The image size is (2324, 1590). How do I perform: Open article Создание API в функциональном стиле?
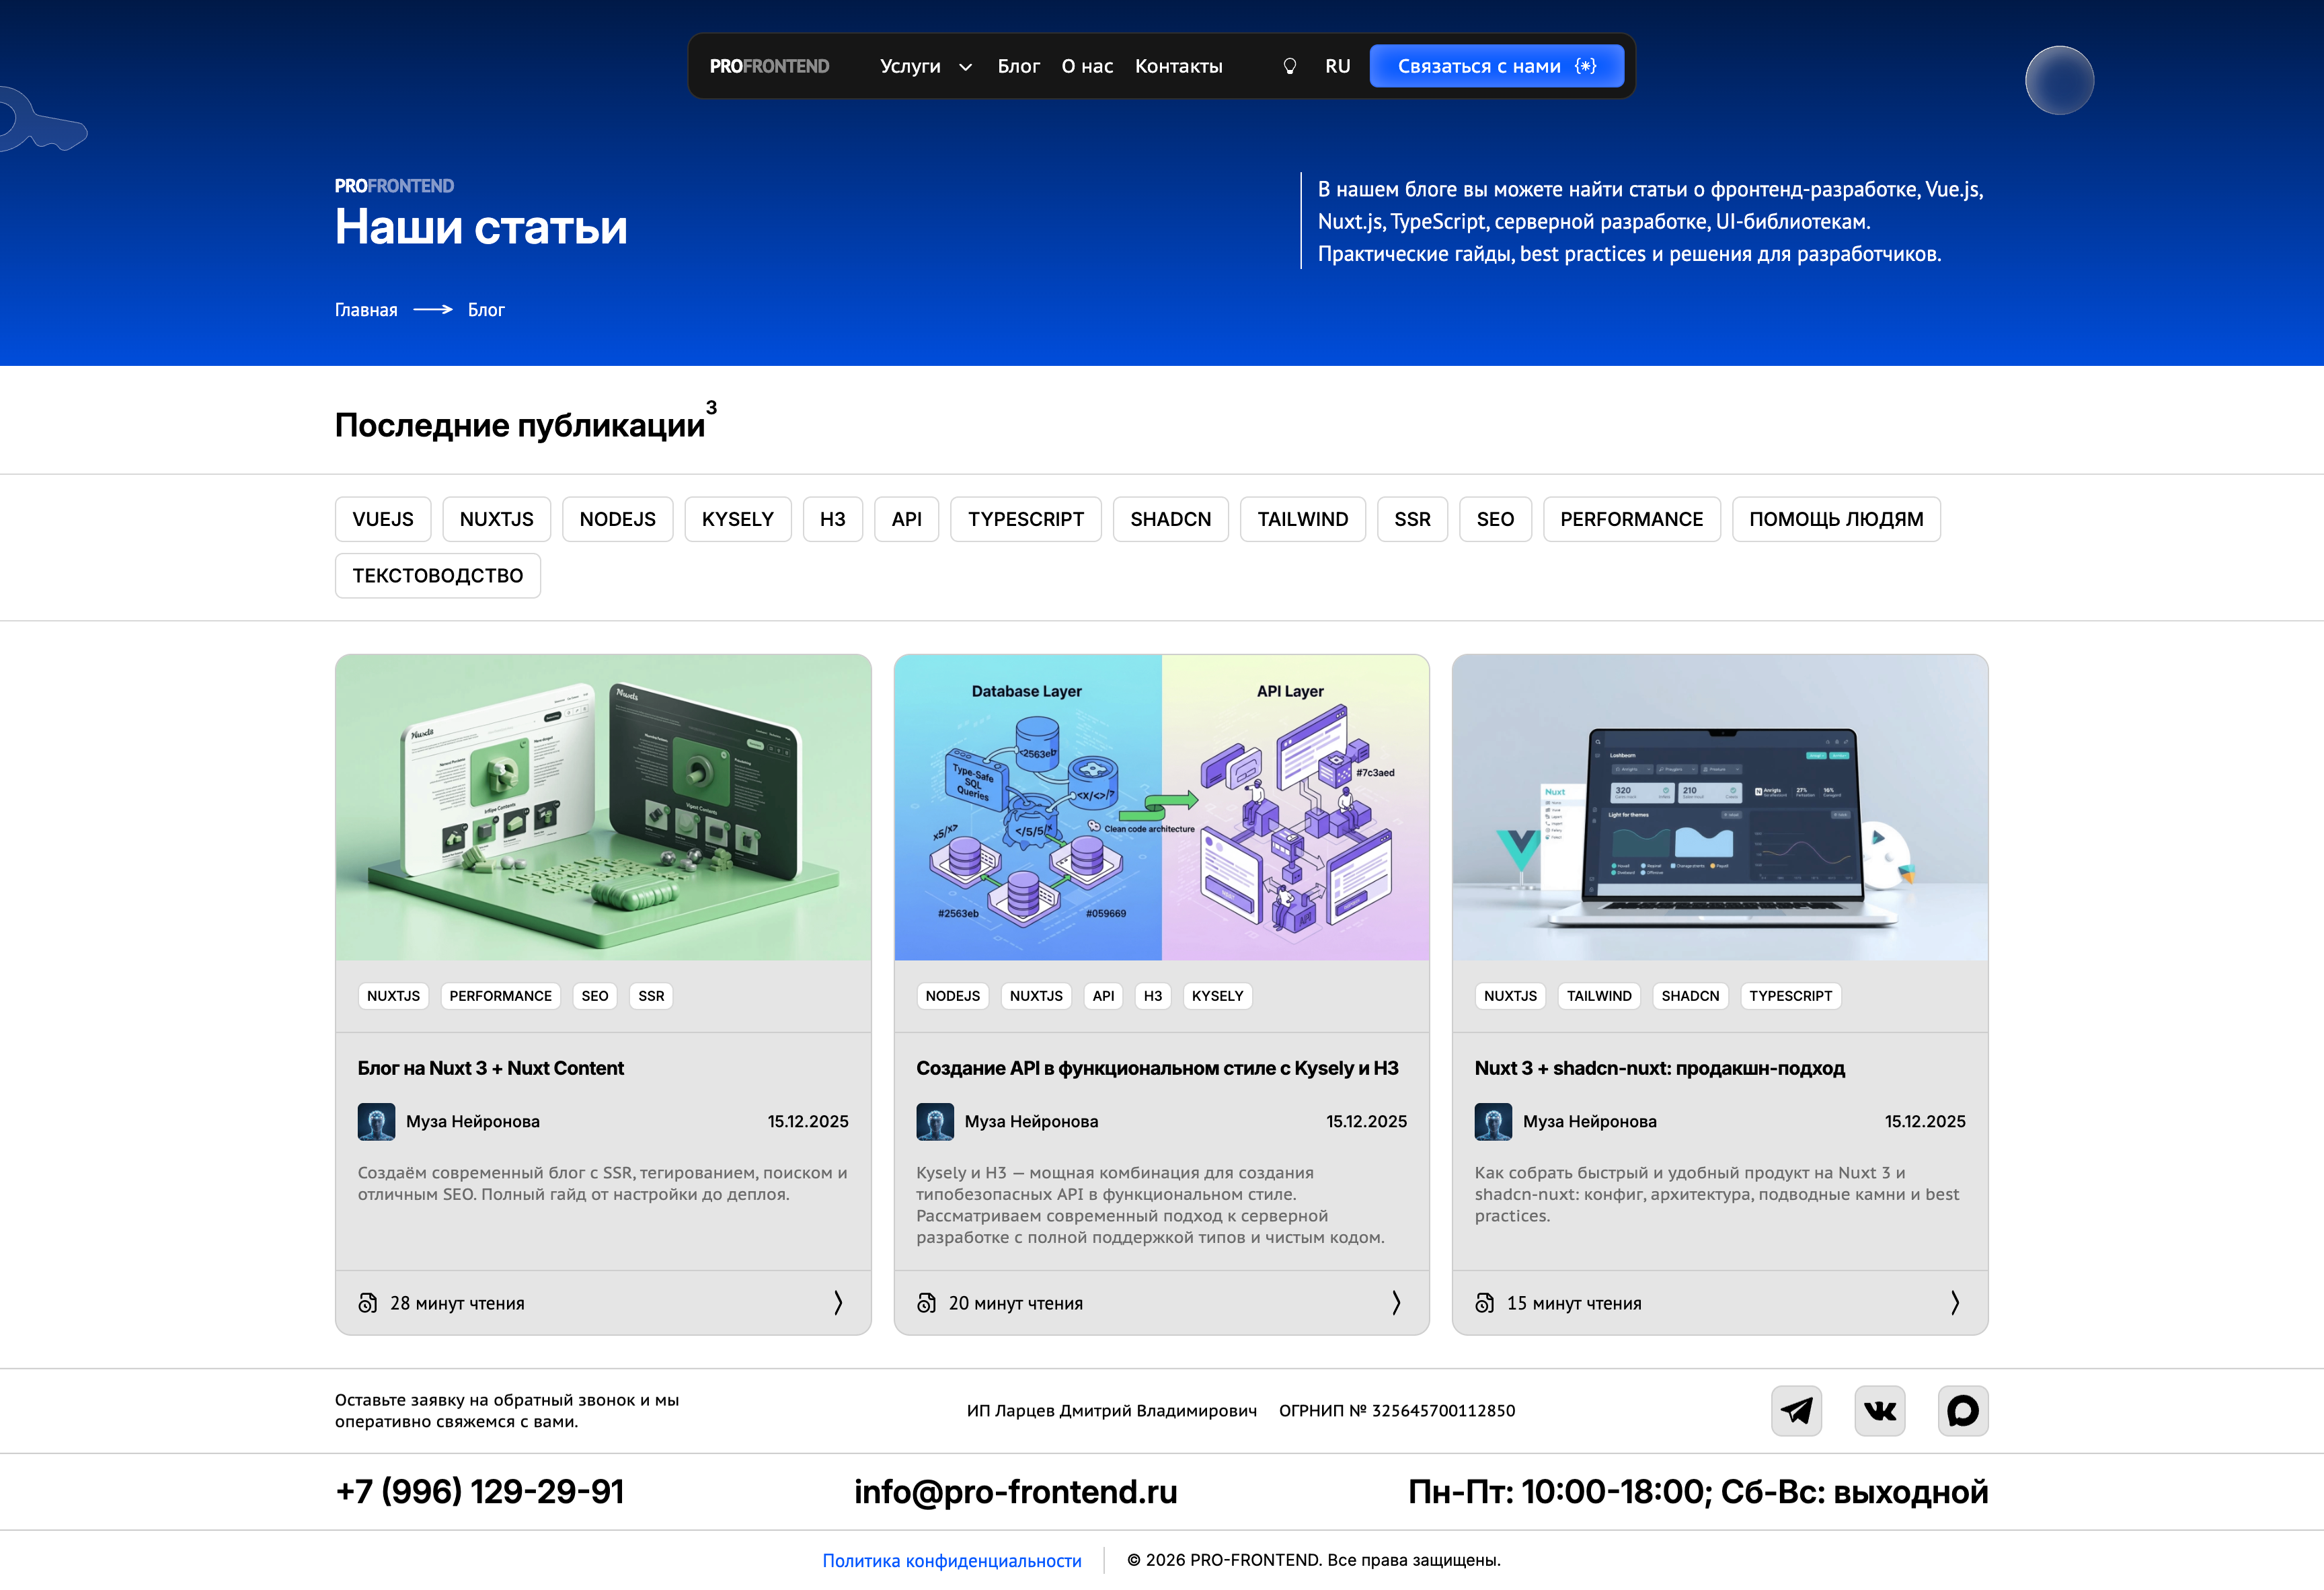click(1157, 1068)
